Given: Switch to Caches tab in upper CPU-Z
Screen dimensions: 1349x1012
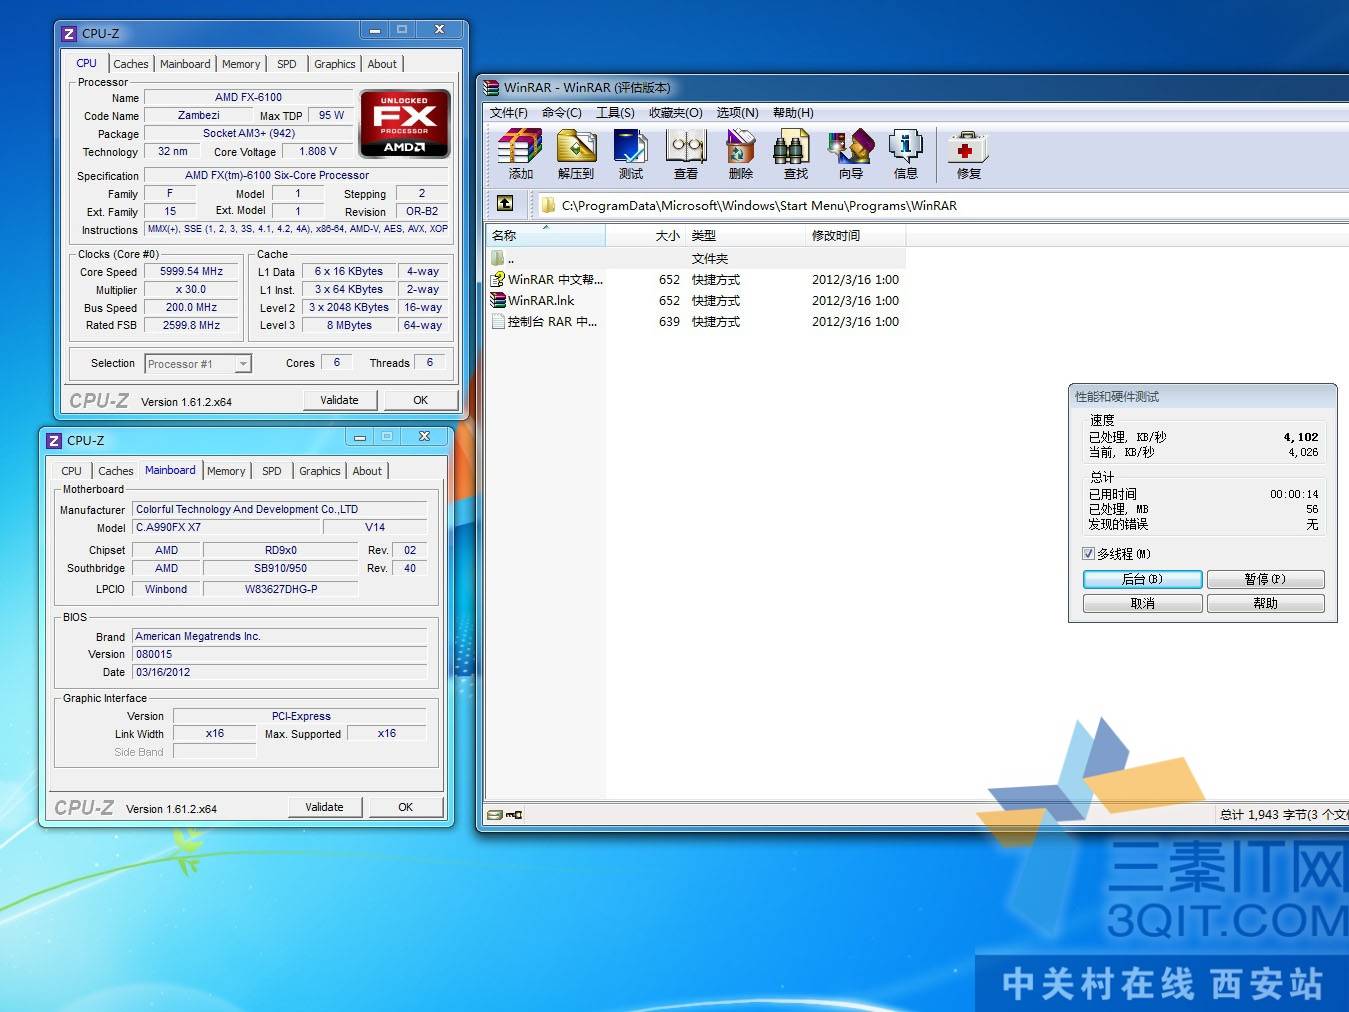Looking at the screenshot, I should [x=131, y=64].
